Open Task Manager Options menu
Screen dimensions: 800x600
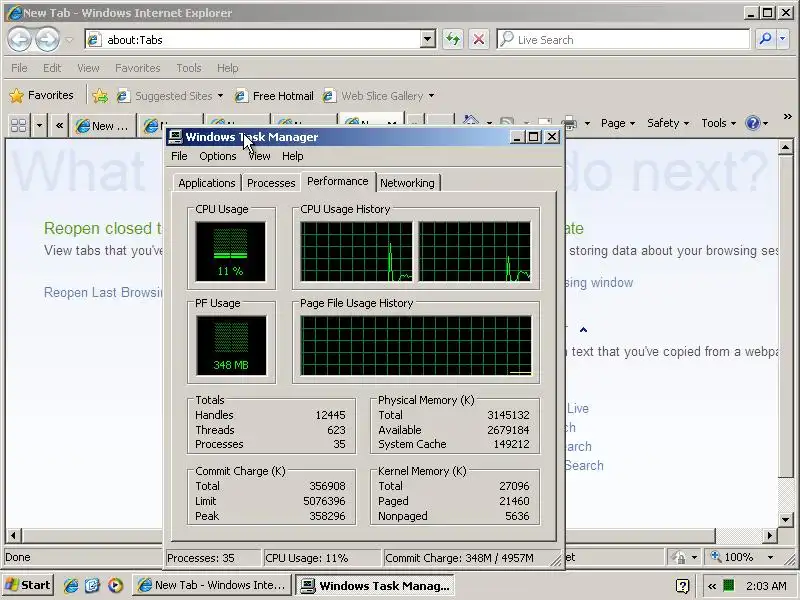click(218, 156)
